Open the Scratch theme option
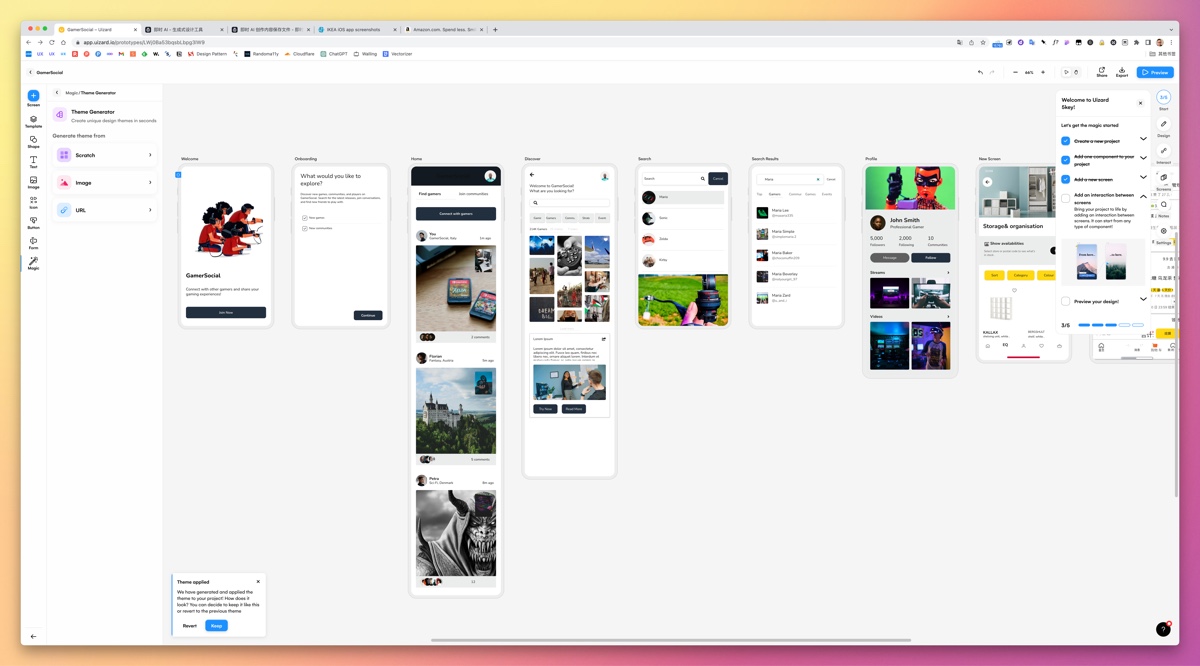Image resolution: width=1200 pixels, height=666 pixels. [x=105, y=155]
